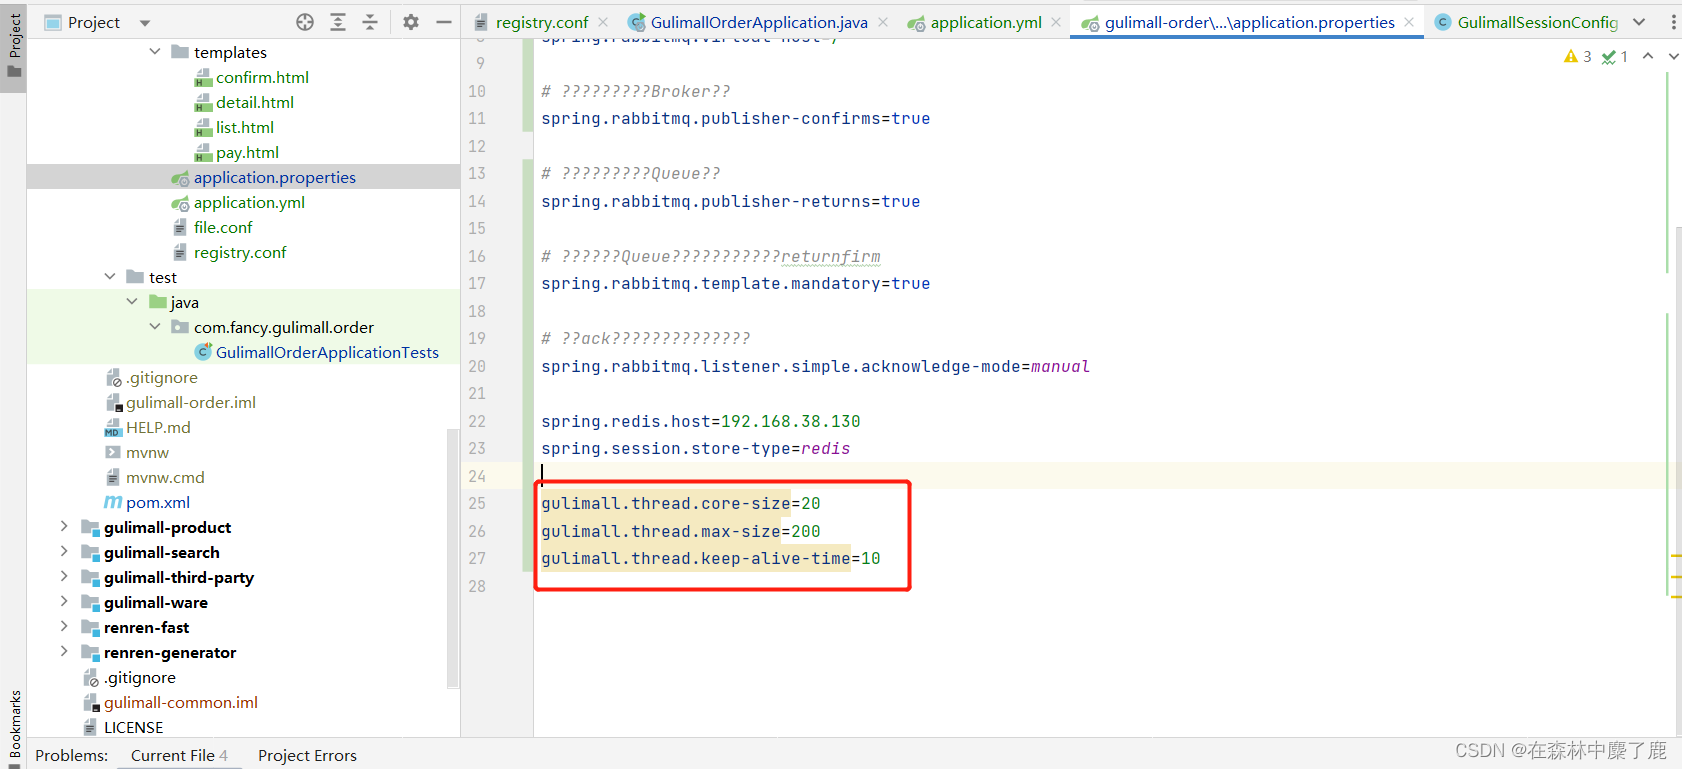The width and height of the screenshot is (1682, 769).
Task: Select pay.html in project tree
Action: 247,152
